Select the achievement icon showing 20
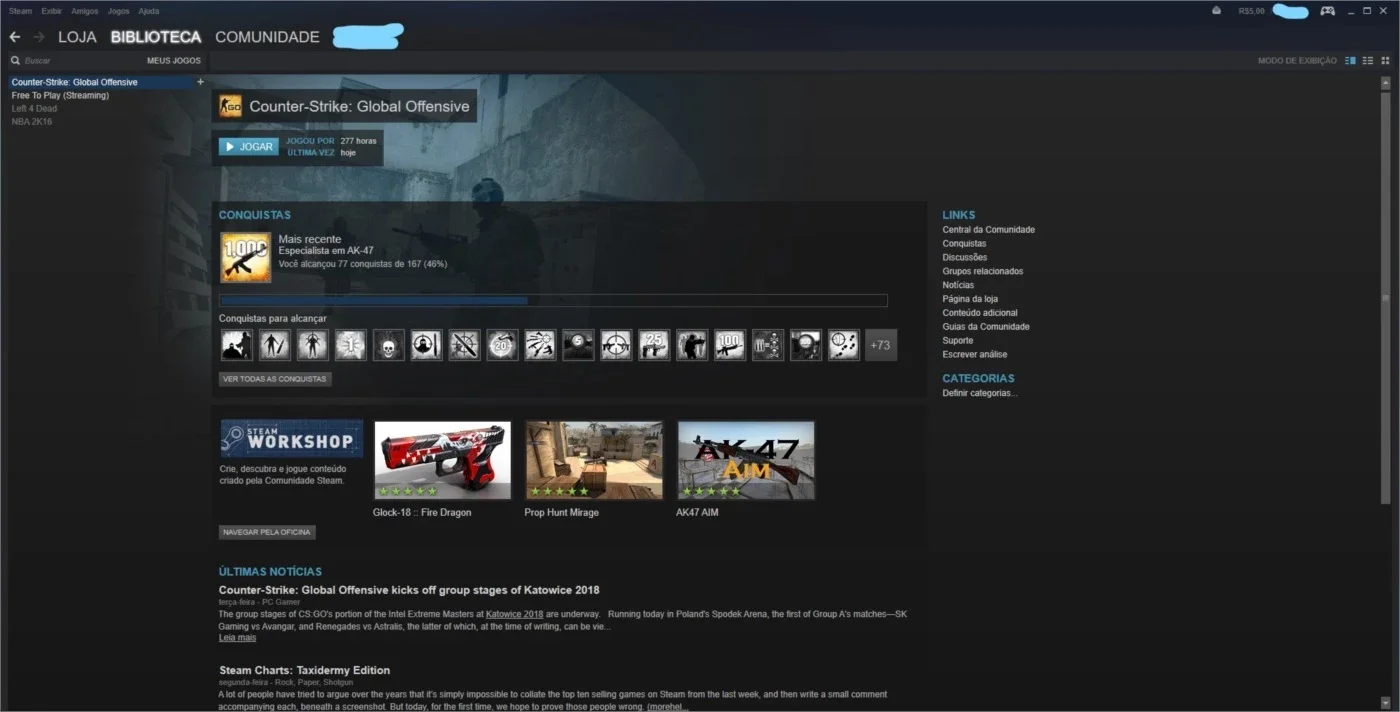Image resolution: width=1400 pixels, height=712 pixels. [x=502, y=345]
